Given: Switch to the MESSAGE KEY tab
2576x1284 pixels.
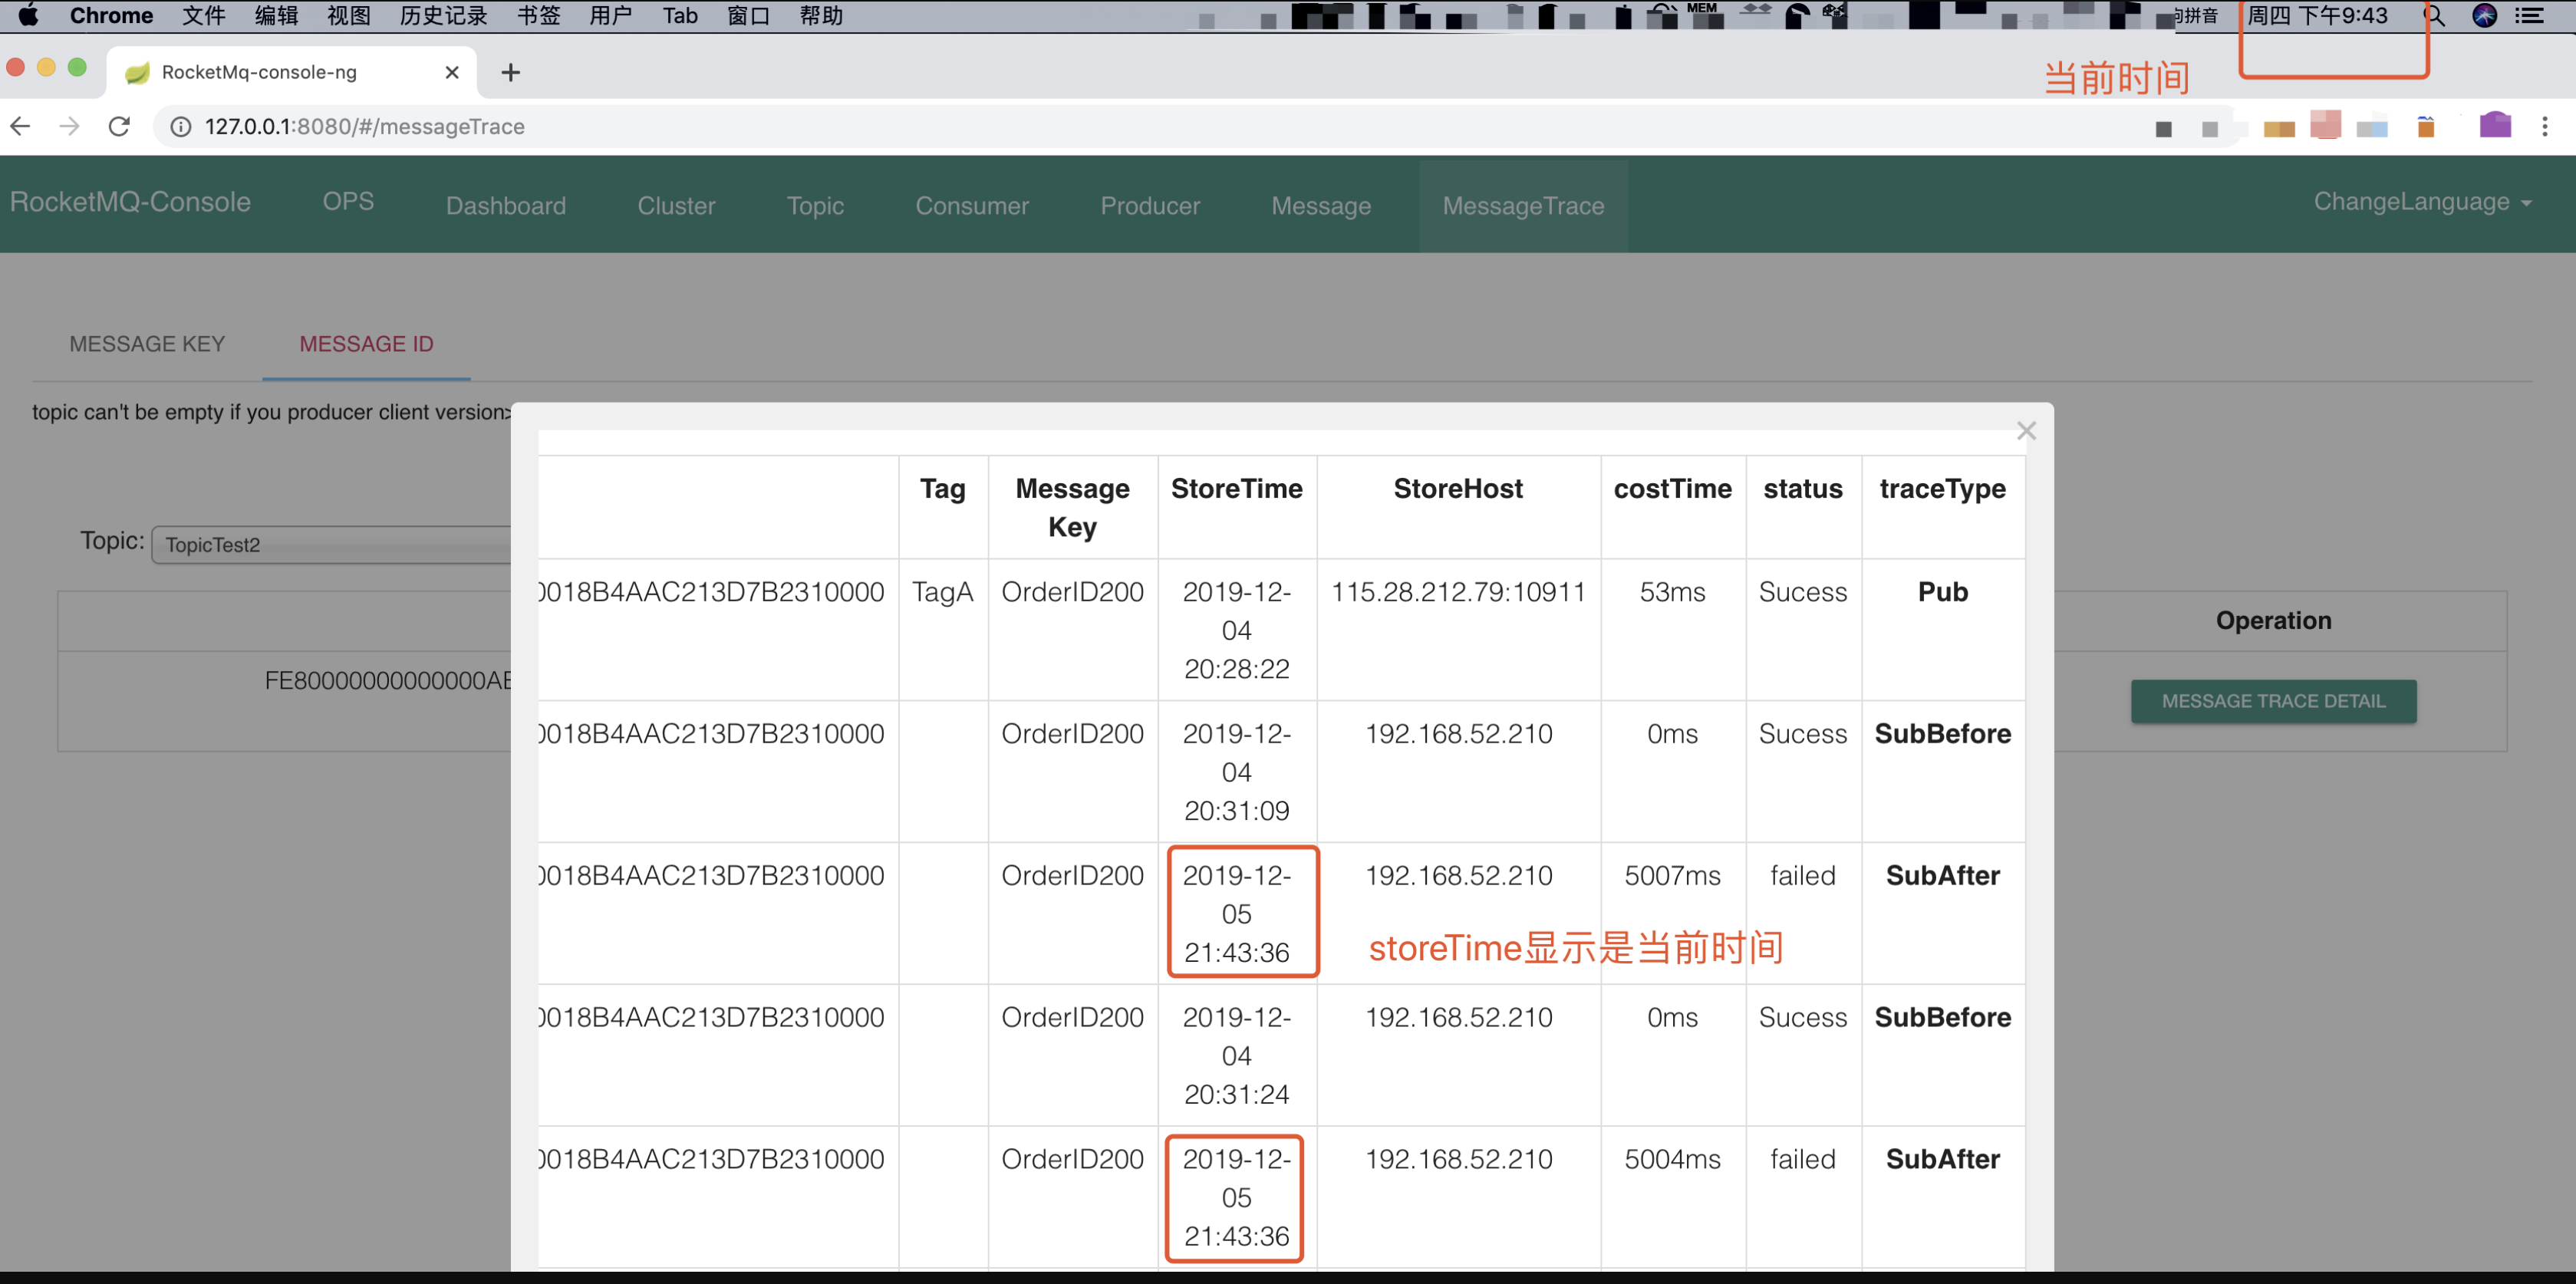Looking at the screenshot, I should click(x=147, y=344).
